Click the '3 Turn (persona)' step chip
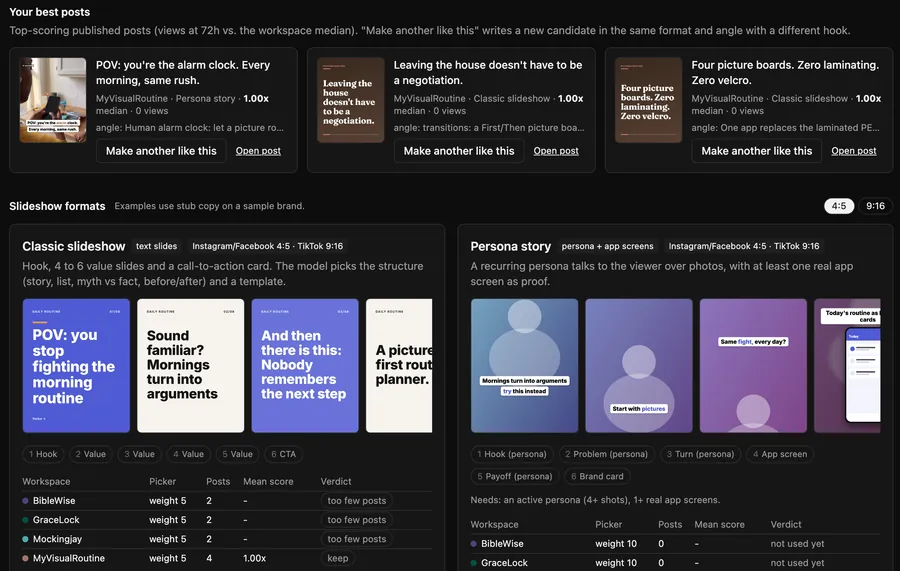This screenshot has width=900, height=571. (x=700, y=454)
